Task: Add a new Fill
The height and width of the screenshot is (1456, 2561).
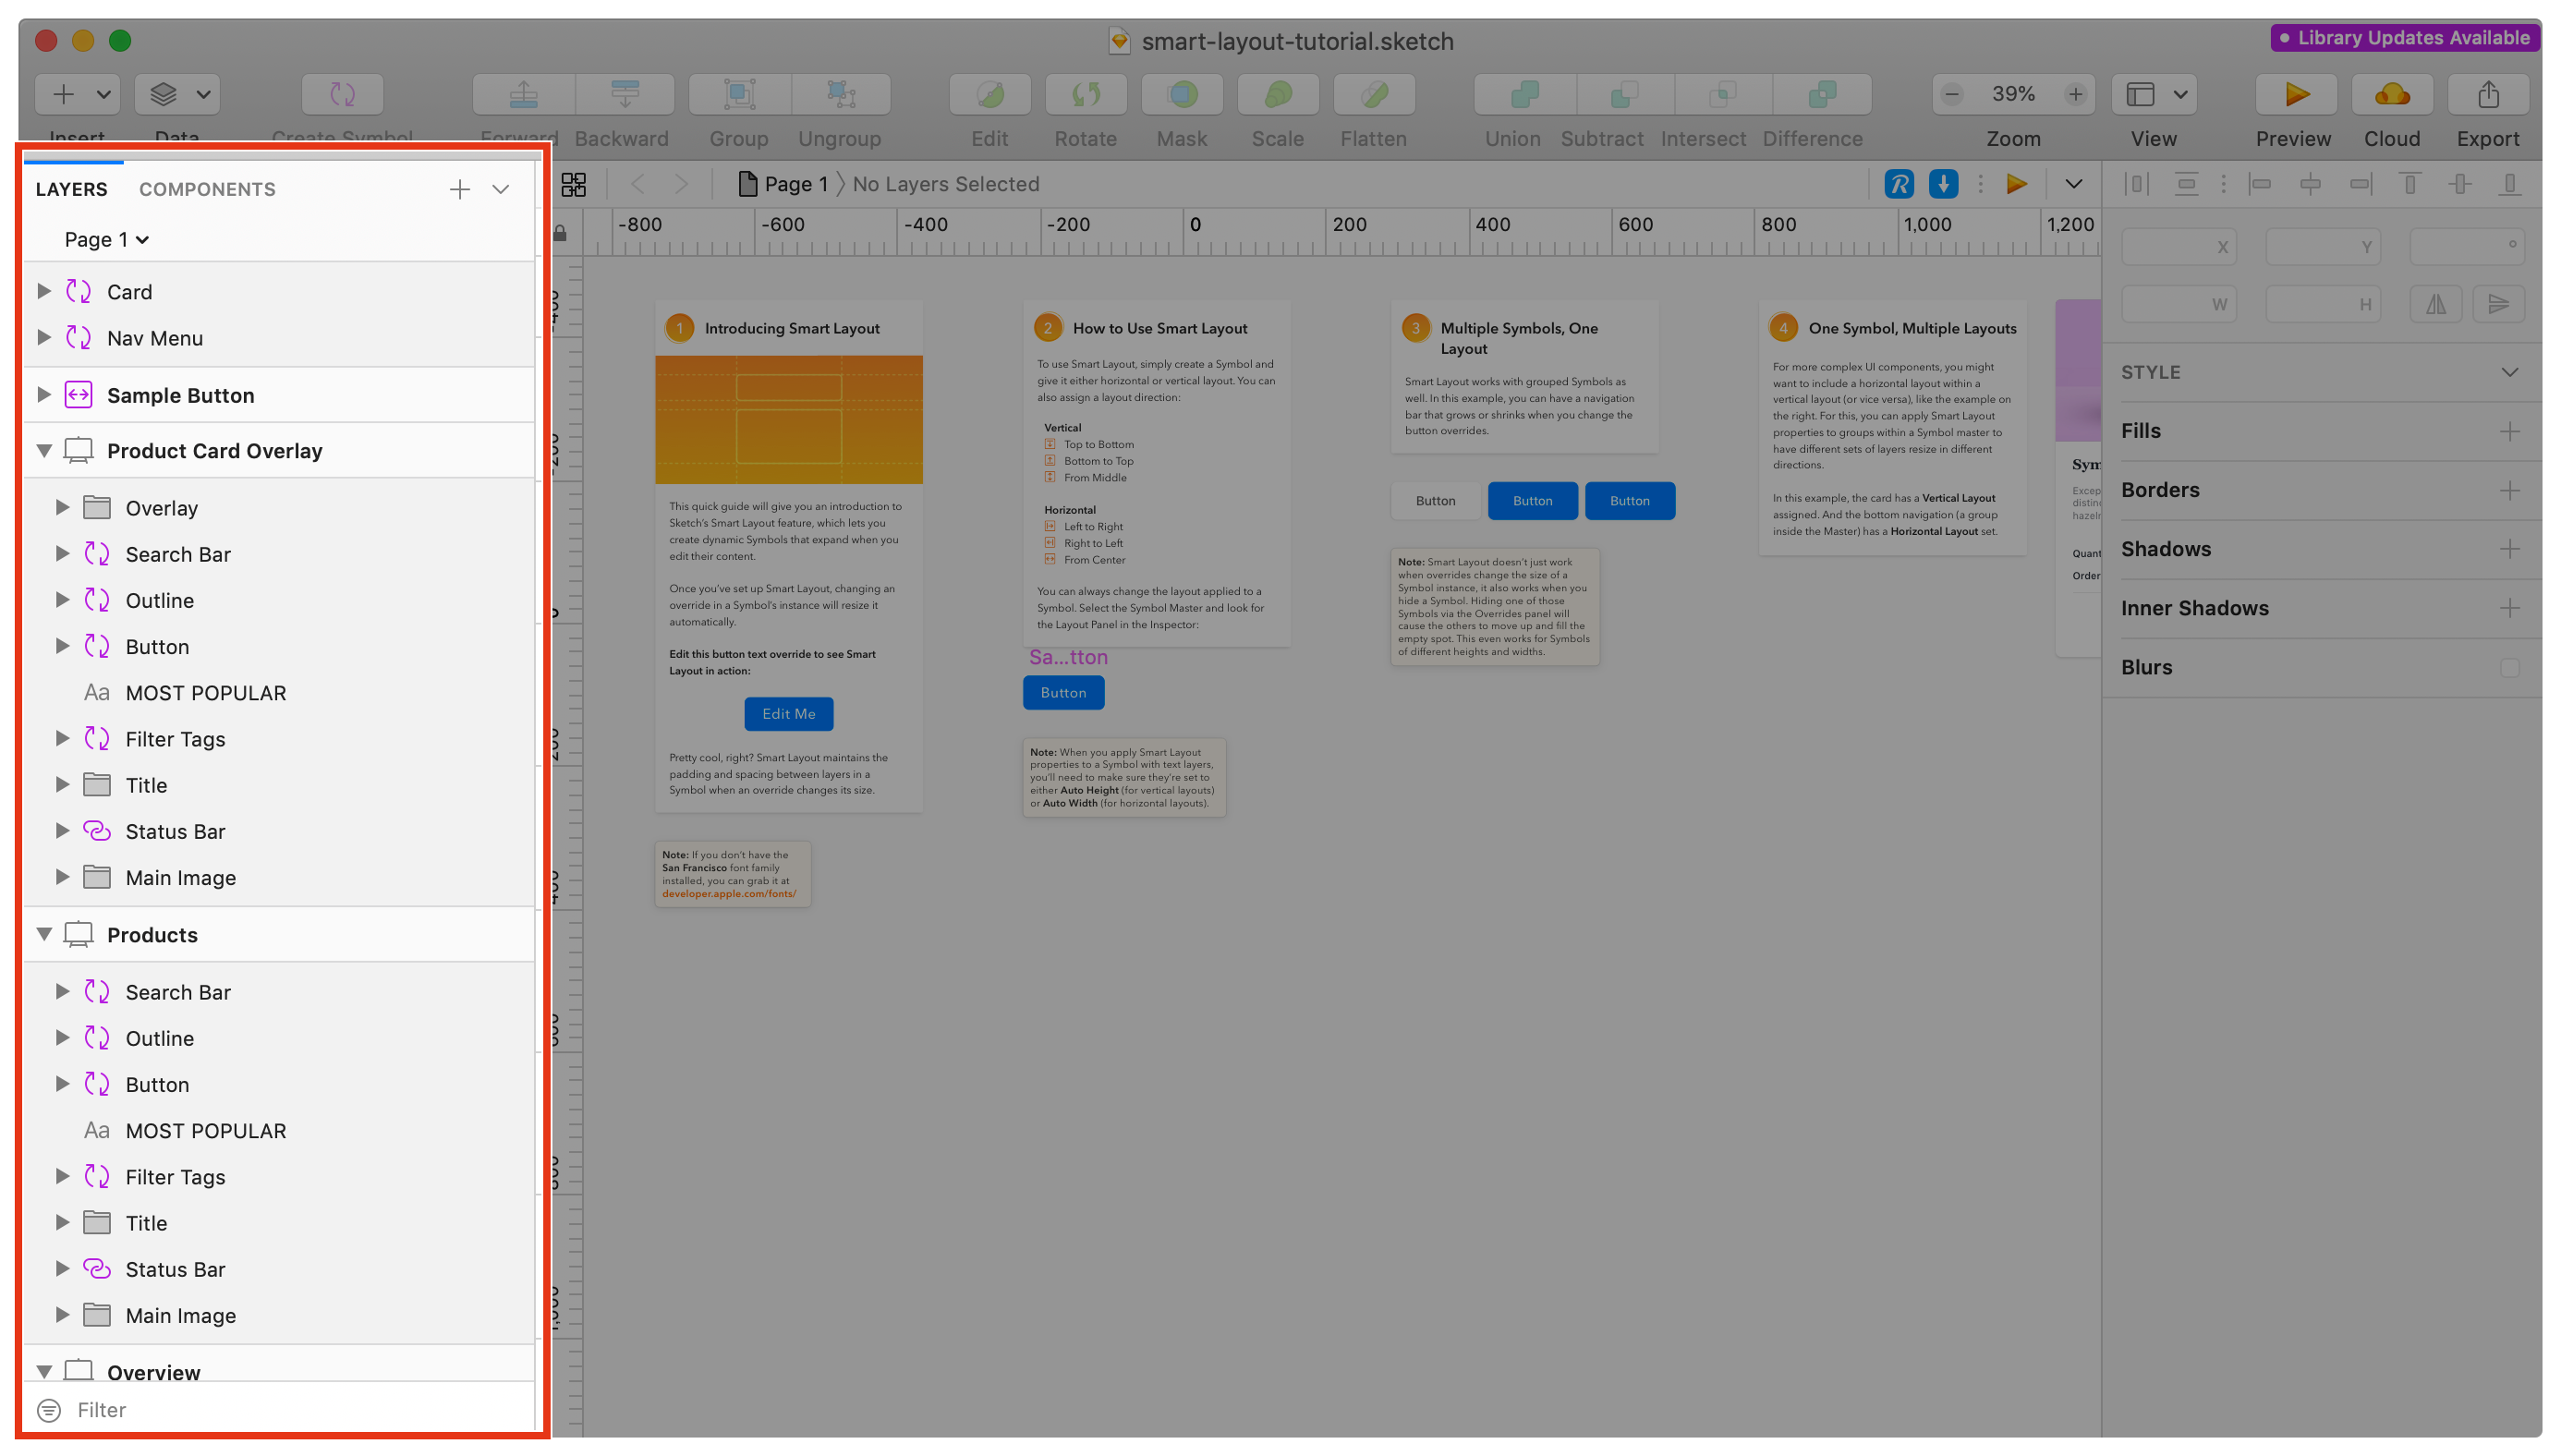Action: point(2510,431)
